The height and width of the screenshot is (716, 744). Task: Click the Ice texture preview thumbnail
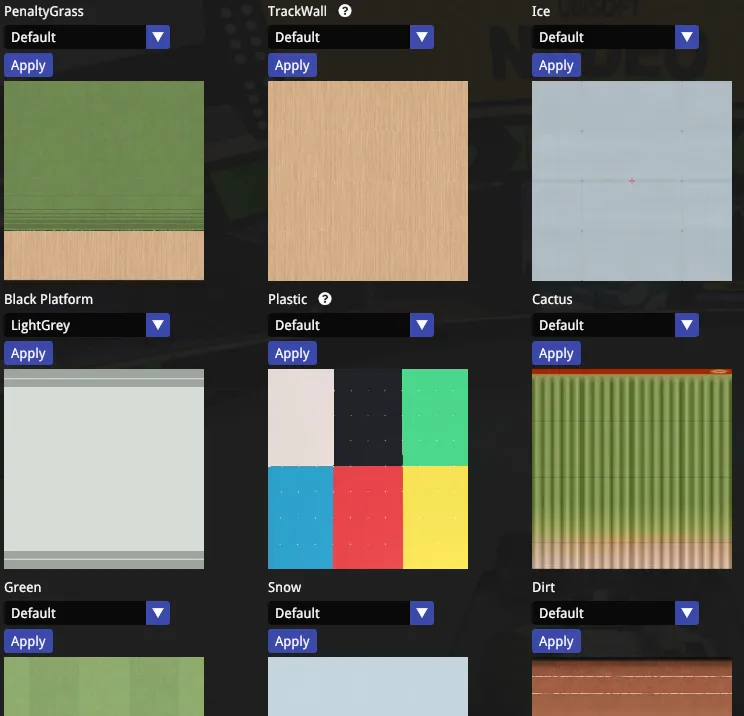(632, 181)
